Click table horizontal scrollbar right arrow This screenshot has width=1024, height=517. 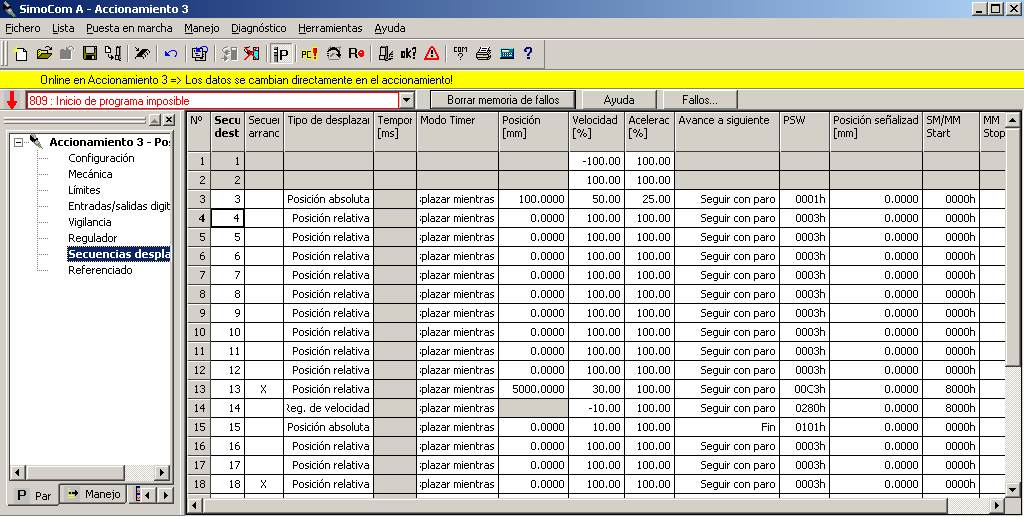click(x=997, y=505)
